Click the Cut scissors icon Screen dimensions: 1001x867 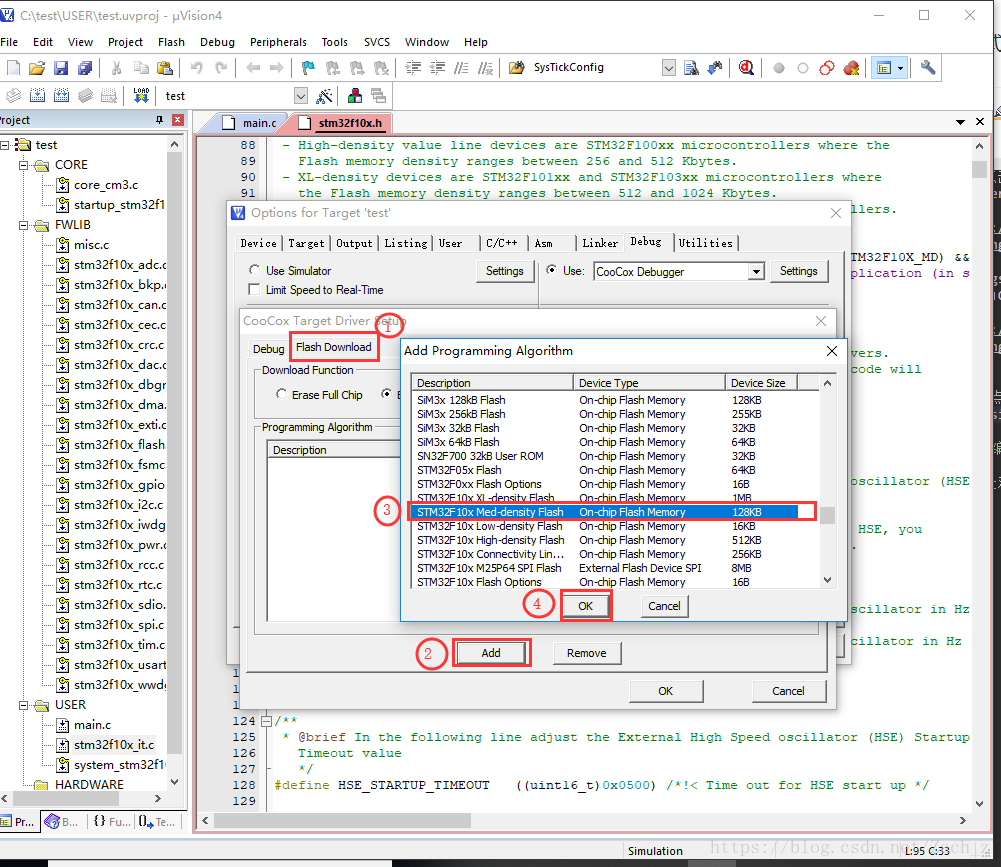pyautogui.click(x=116, y=68)
